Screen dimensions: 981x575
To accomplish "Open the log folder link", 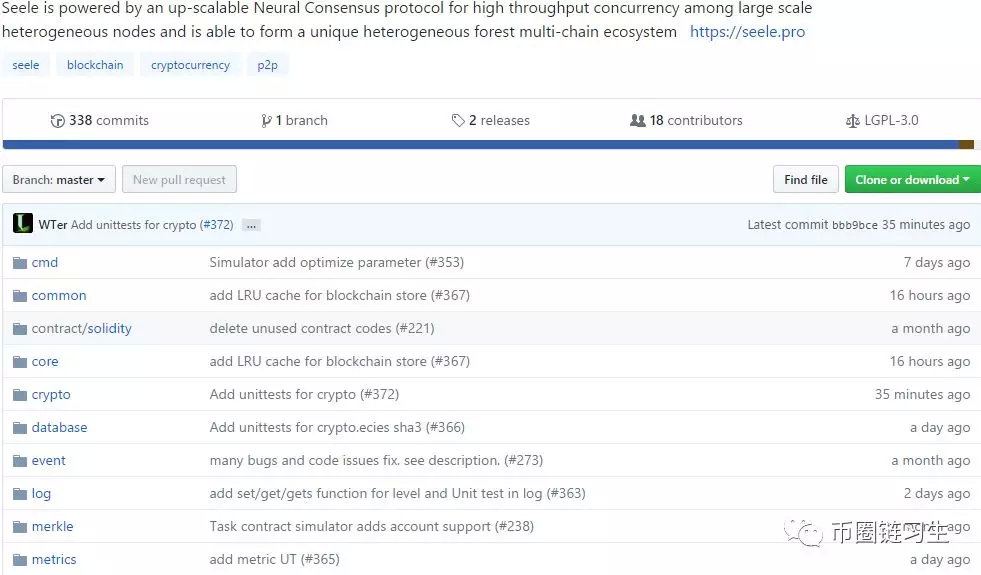I will coord(41,494).
